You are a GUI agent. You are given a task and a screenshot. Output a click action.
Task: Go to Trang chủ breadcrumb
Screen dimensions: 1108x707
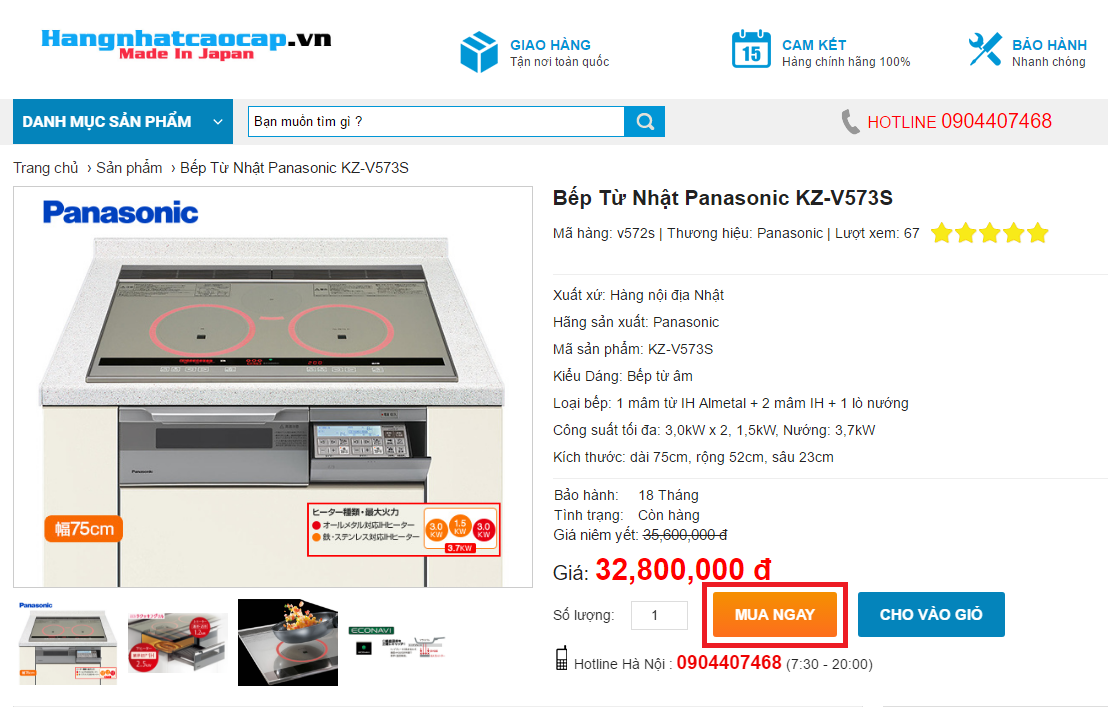(46, 168)
